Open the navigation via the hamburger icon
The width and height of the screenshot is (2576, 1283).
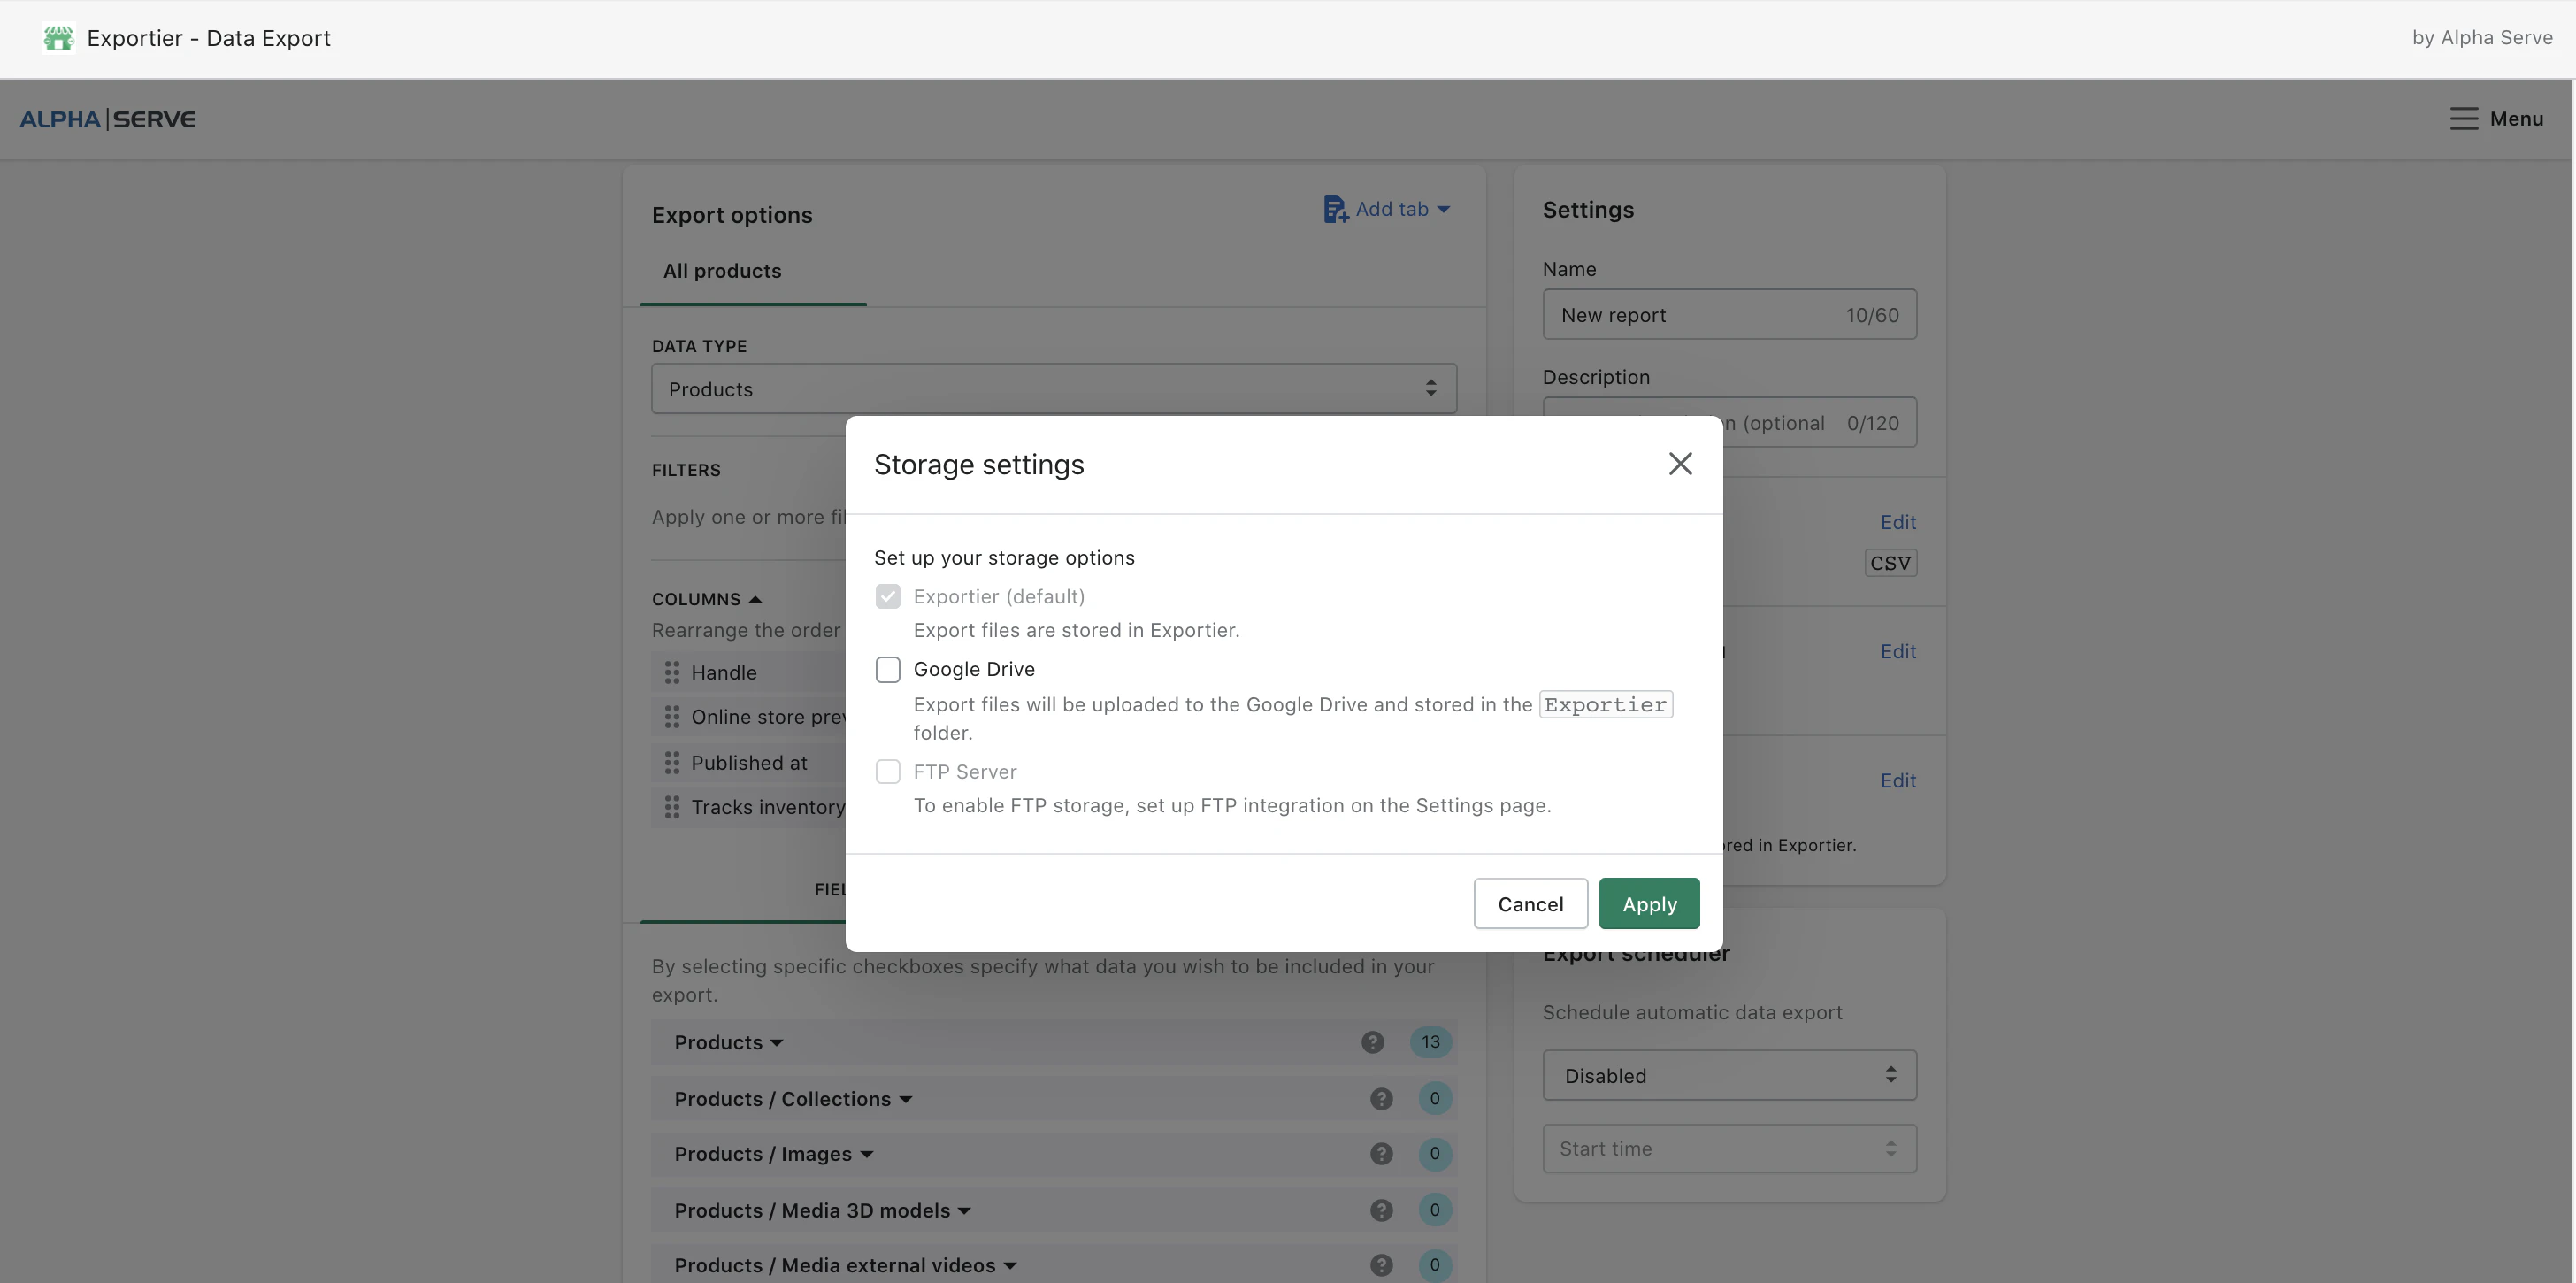pos(2462,119)
